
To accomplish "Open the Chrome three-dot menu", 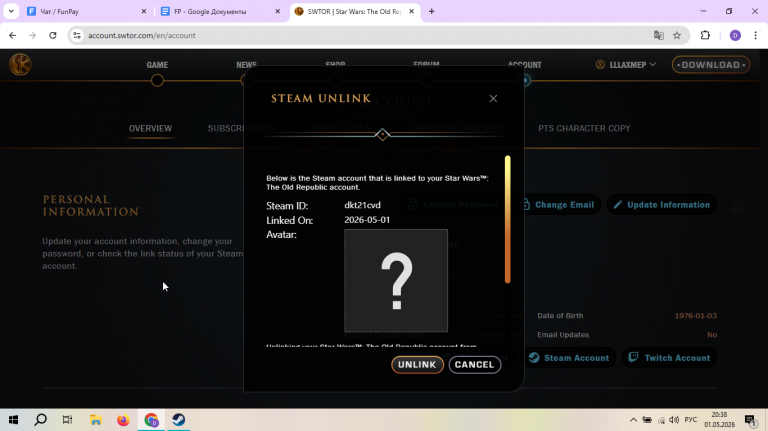I will click(755, 35).
